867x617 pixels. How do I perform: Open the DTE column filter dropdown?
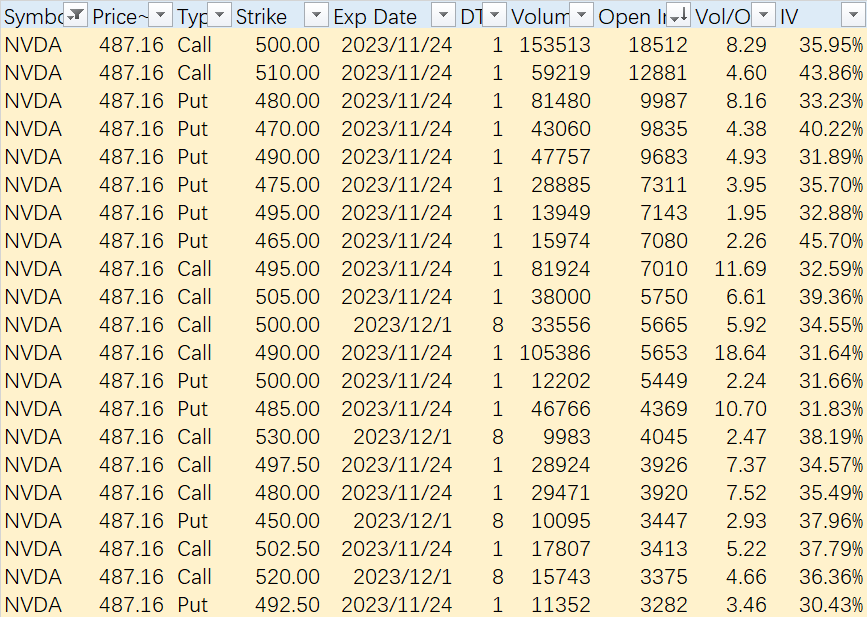pyautogui.click(x=494, y=15)
